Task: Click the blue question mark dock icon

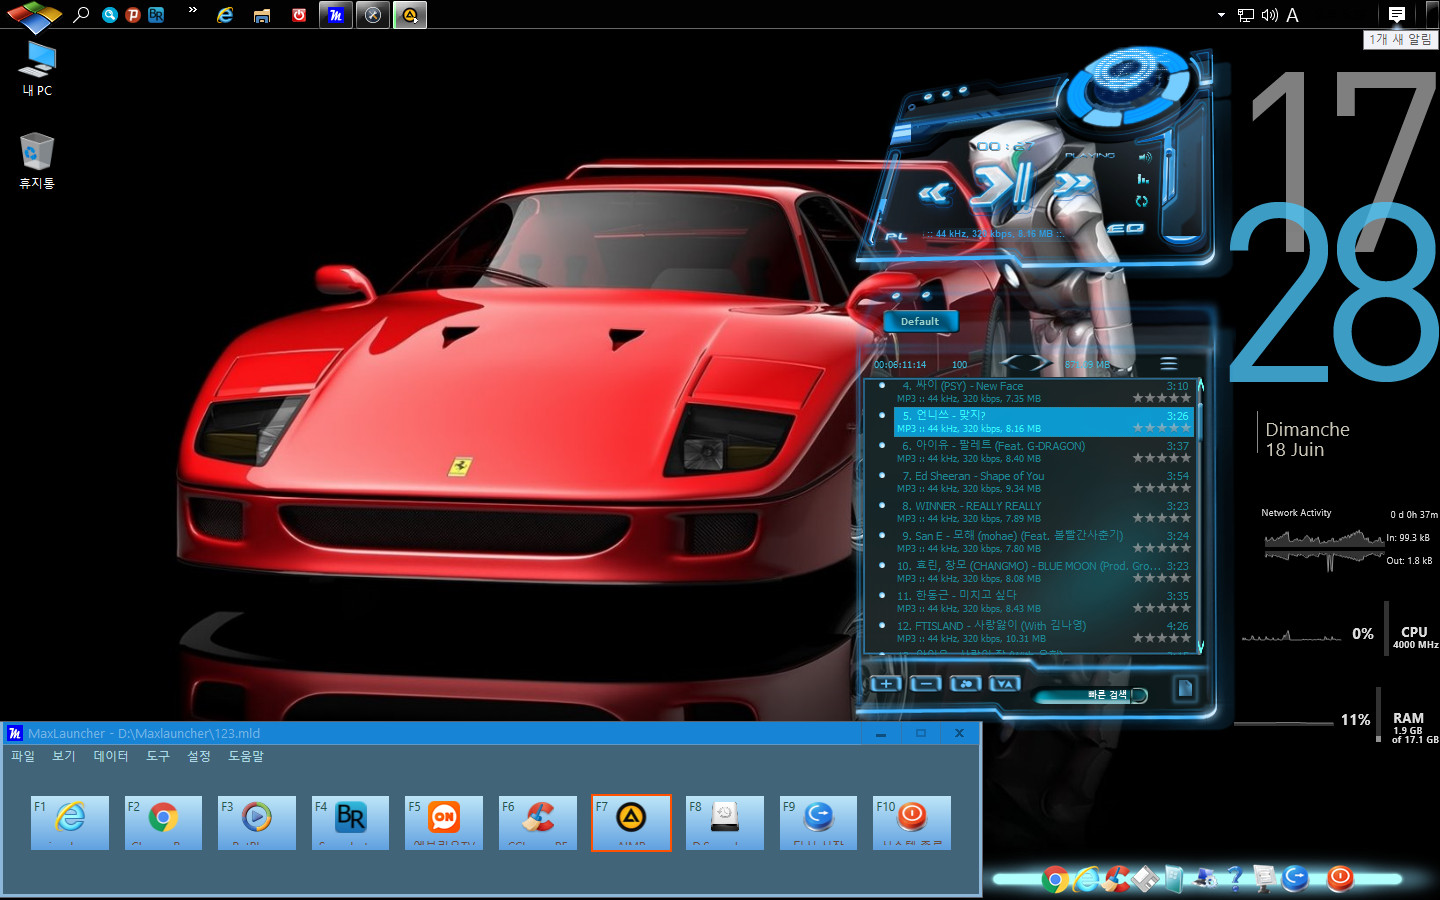Action: [x=1236, y=879]
